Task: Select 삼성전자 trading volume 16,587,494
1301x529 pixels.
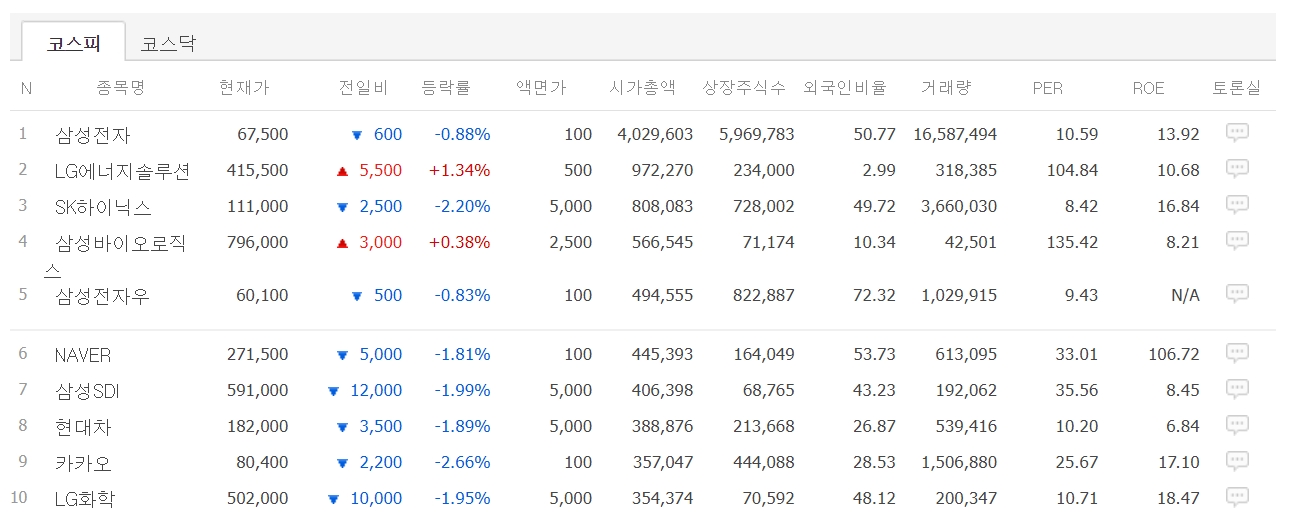Action: pos(955,134)
